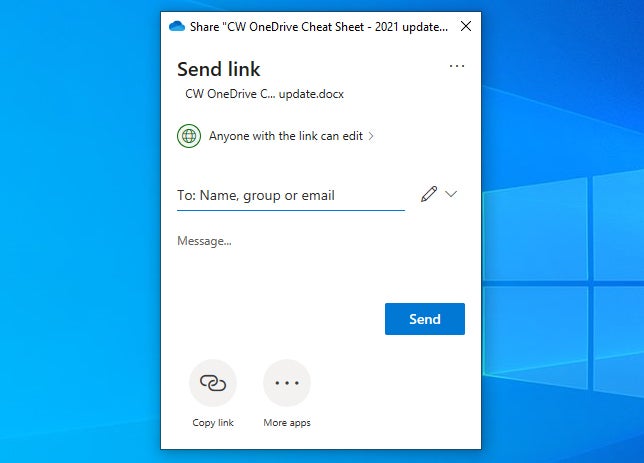Image resolution: width=644 pixels, height=463 pixels.
Task: Click the 'Copy link' label
Action: point(213,422)
